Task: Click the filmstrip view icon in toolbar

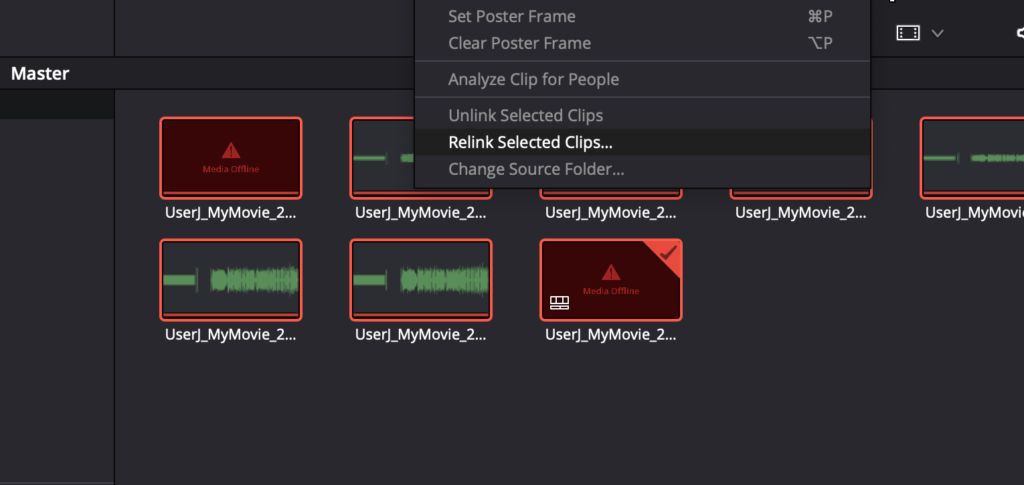Action: coord(908,33)
